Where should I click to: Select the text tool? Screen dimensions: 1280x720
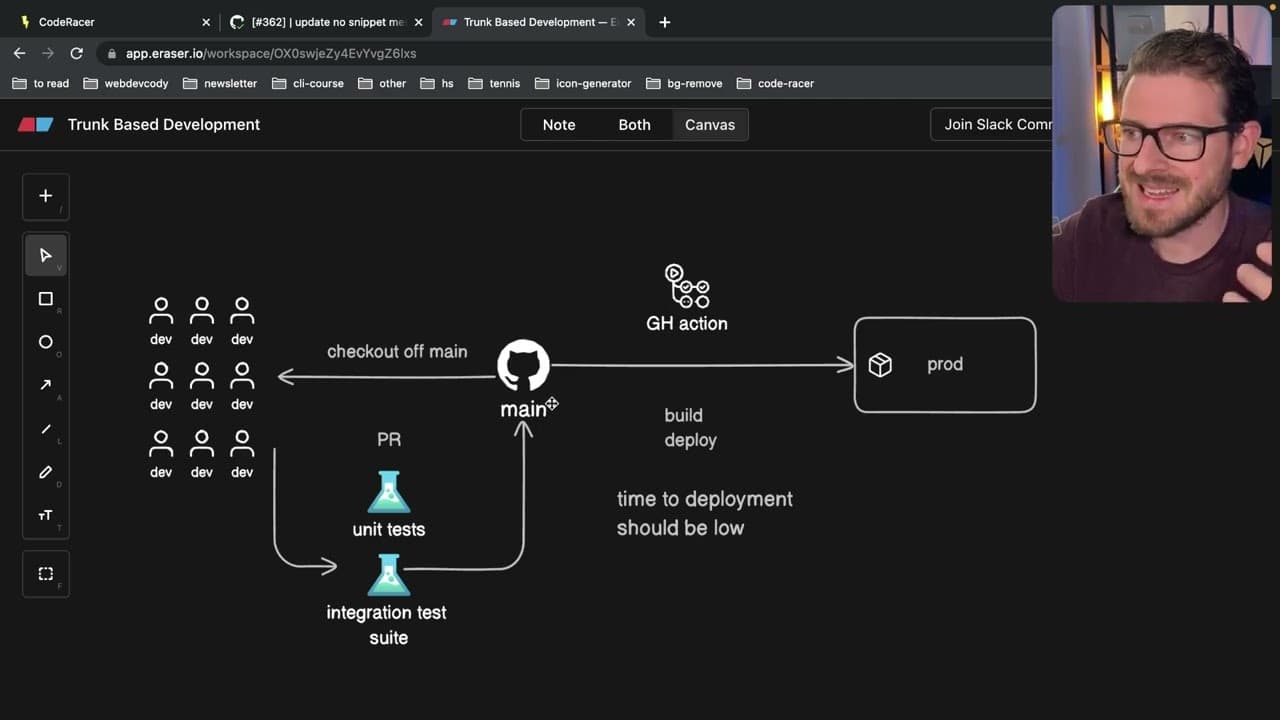click(x=46, y=515)
